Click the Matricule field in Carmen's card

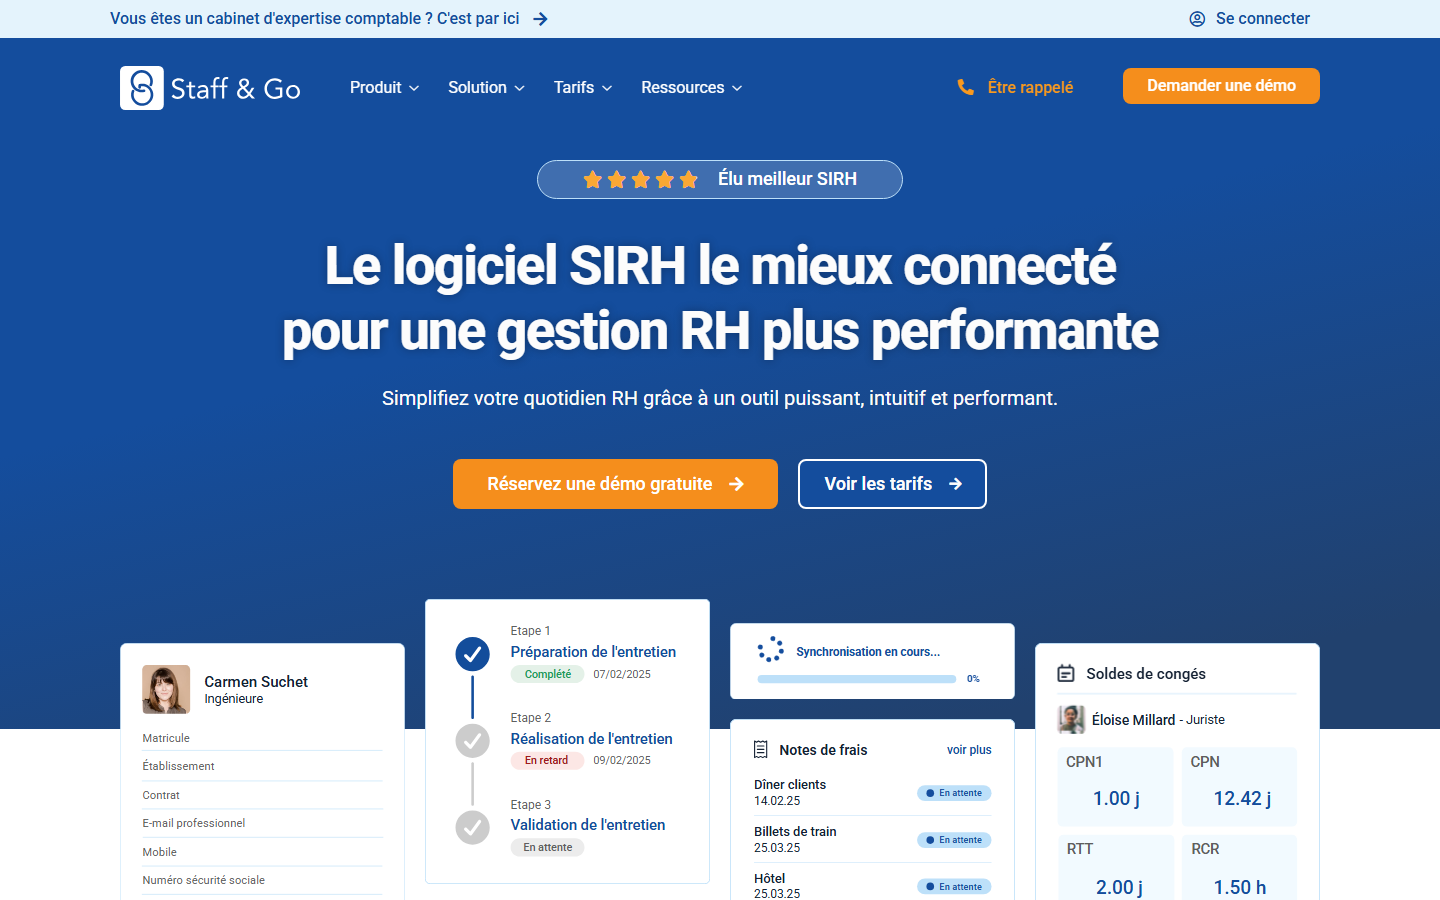tap(263, 738)
